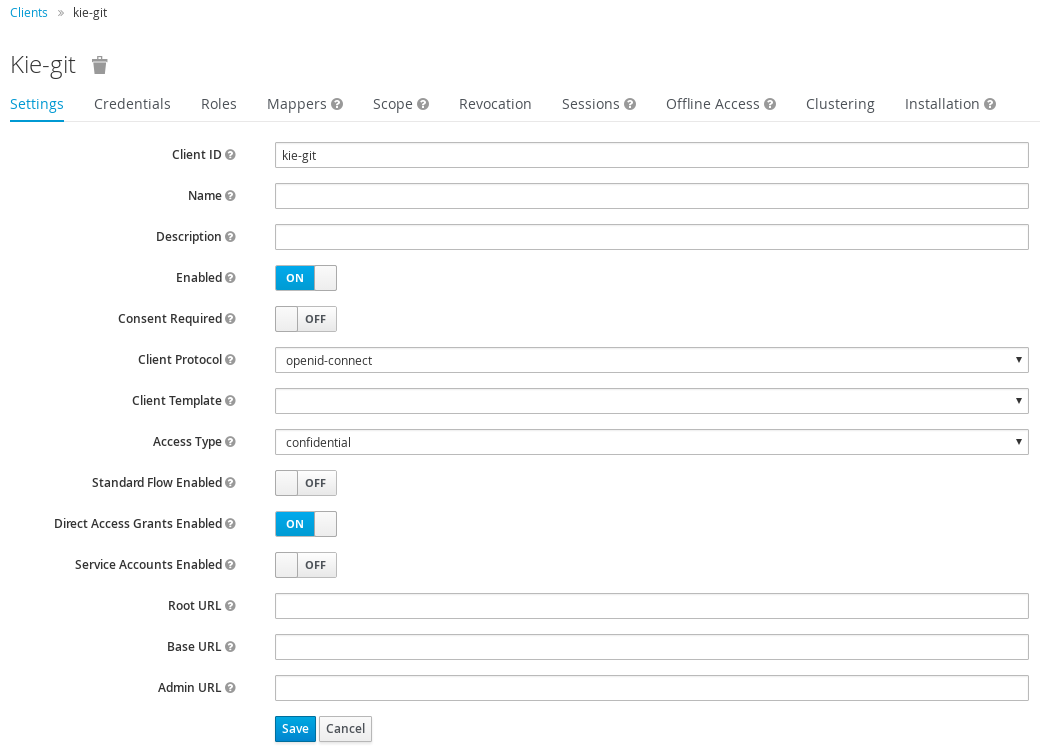Open the Offline Access tab
This screenshot has width=1040, height=751.
pyautogui.click(x=712, y=104)
